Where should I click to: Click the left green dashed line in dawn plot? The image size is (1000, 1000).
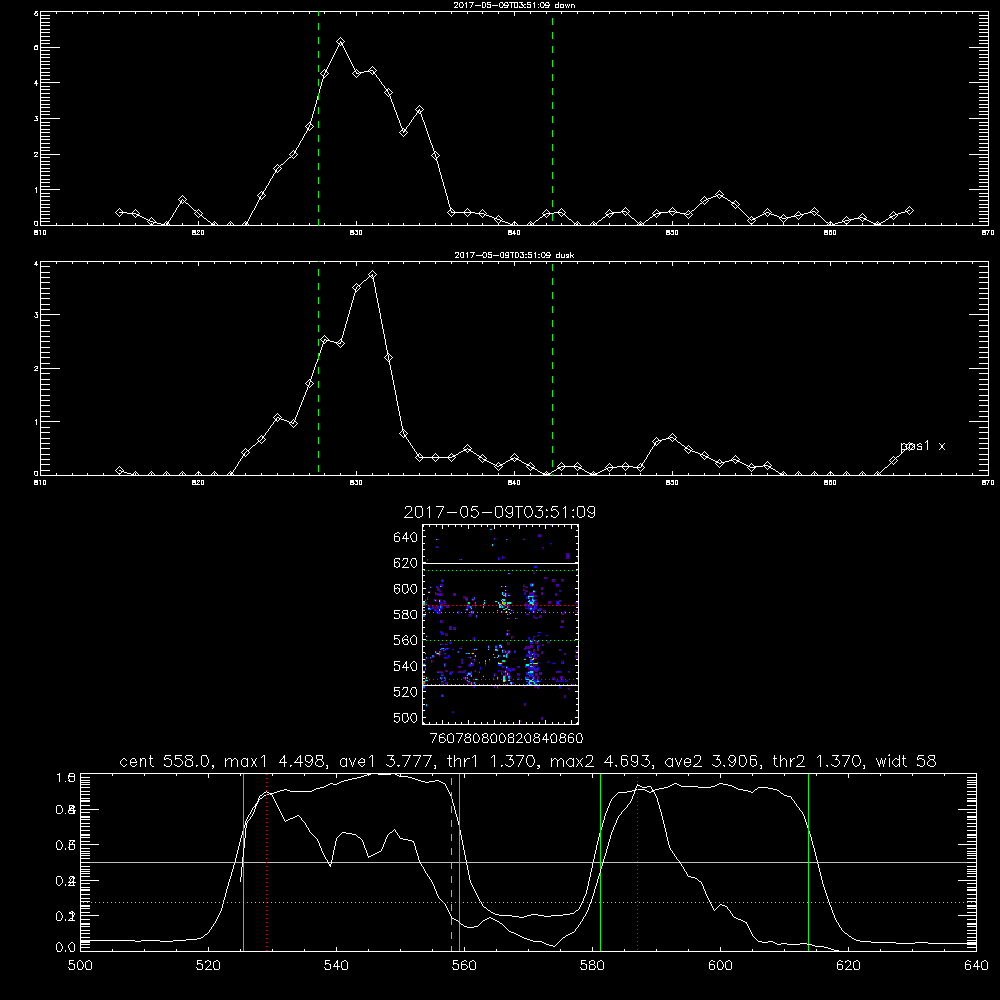tap(318, 121)
